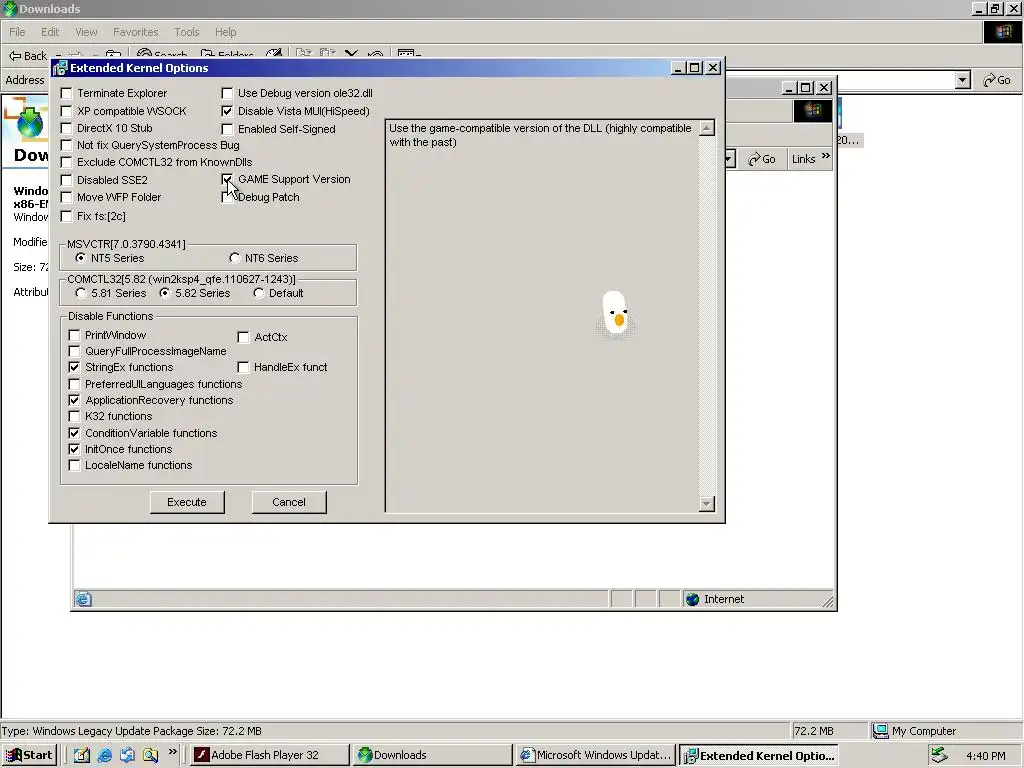The image size is (1024, 768).
Task: Click the Cancel button
Action: 289,502
